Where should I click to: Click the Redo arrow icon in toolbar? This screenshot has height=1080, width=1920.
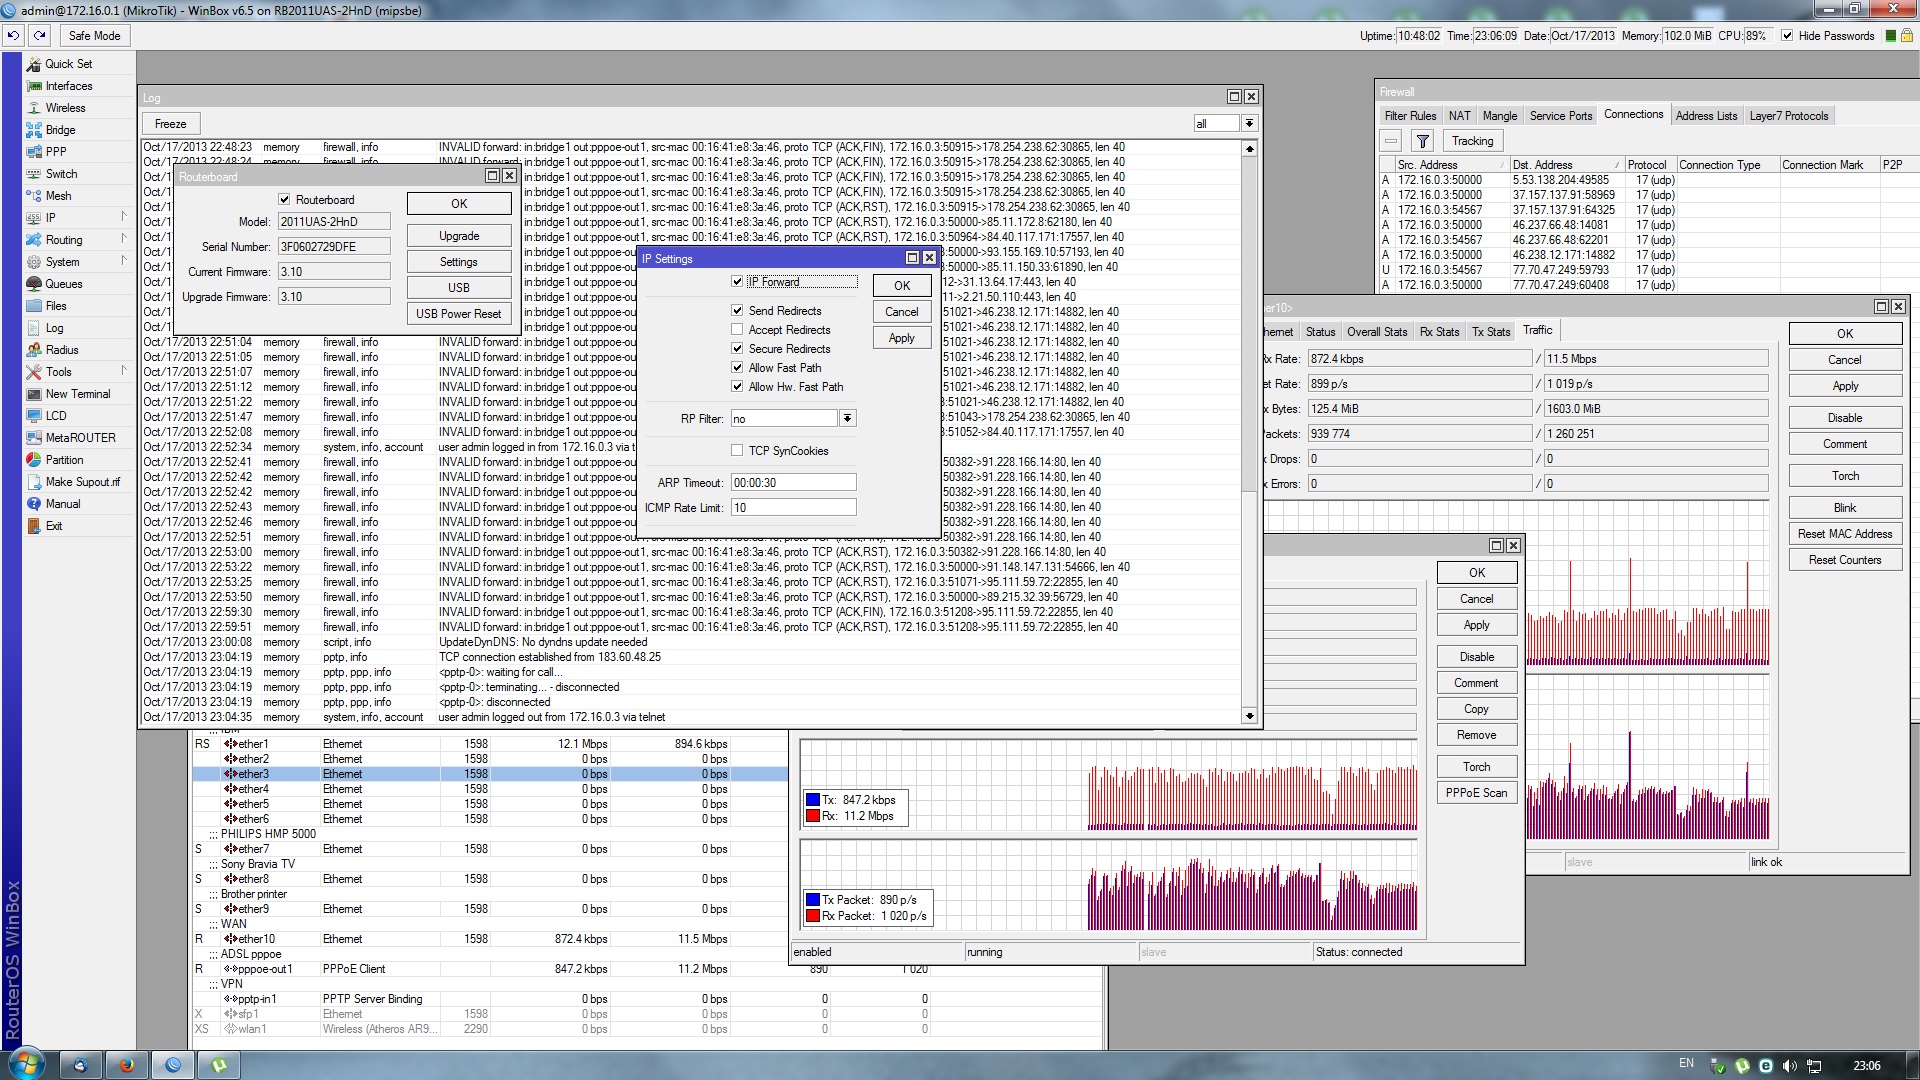click(39, 35)
